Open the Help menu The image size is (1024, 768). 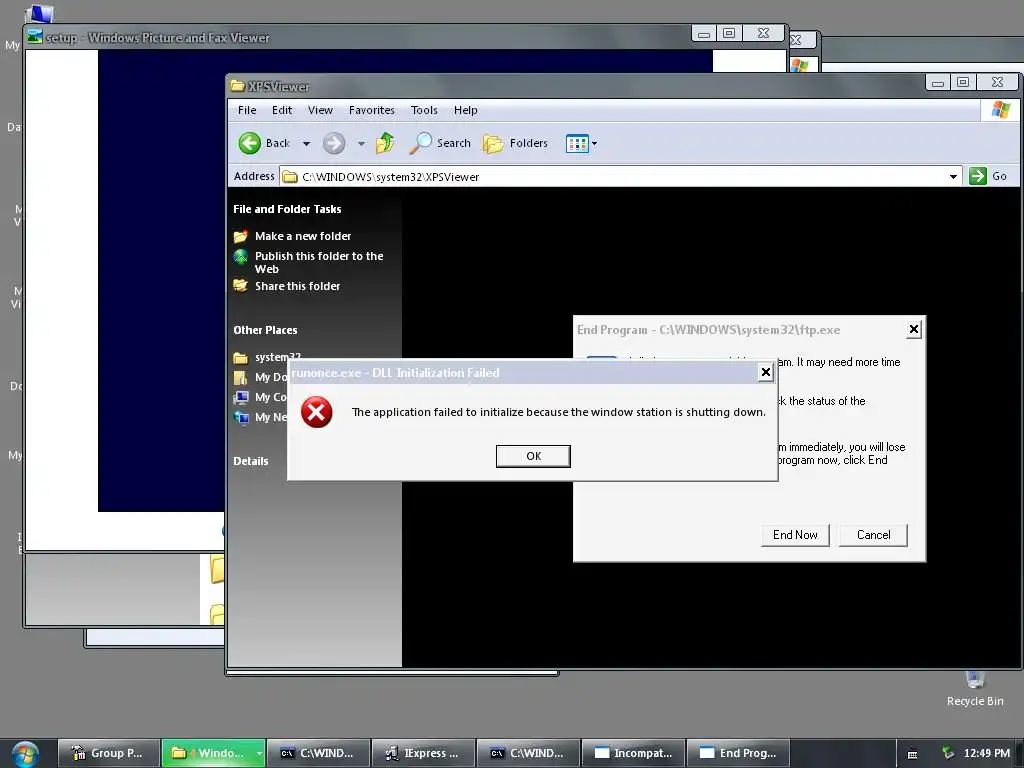click(x=466, y=110)
